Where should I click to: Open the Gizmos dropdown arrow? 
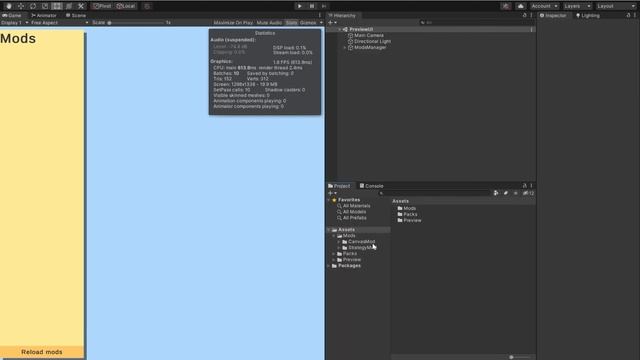coord(321,23)
